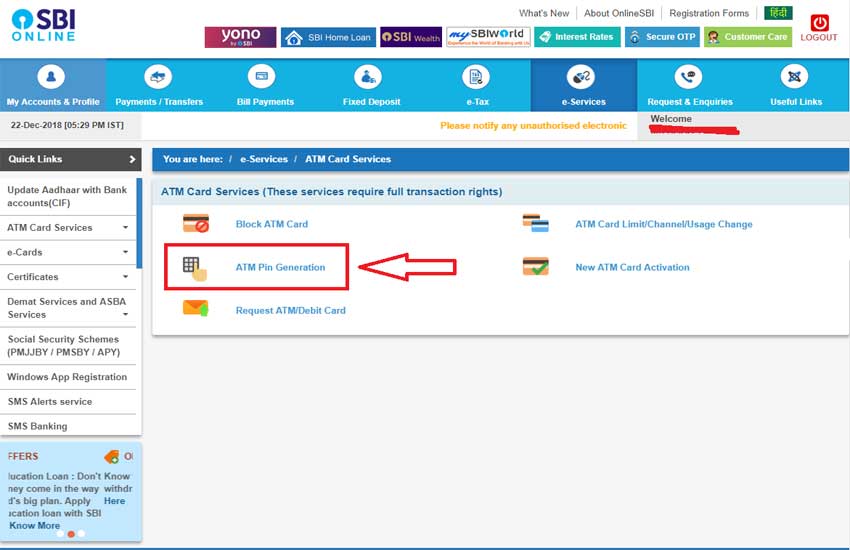
Task: Expand the e-Cards sidebar menu
Action: tap(68, 252)
